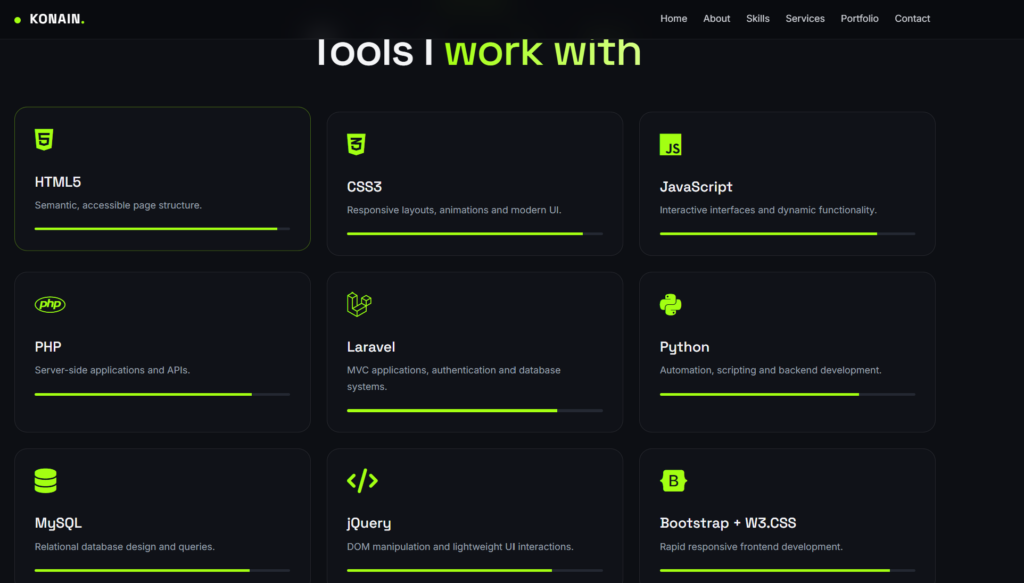1024x583 pixels.
Task: Click the 'Tools I work with' heading
Action: click(479, 52)
